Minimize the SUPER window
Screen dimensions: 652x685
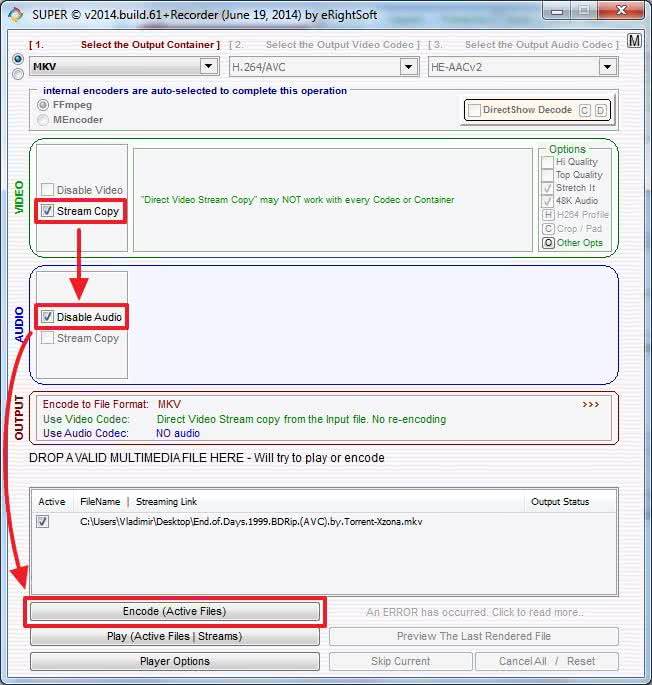coord(556,11)
